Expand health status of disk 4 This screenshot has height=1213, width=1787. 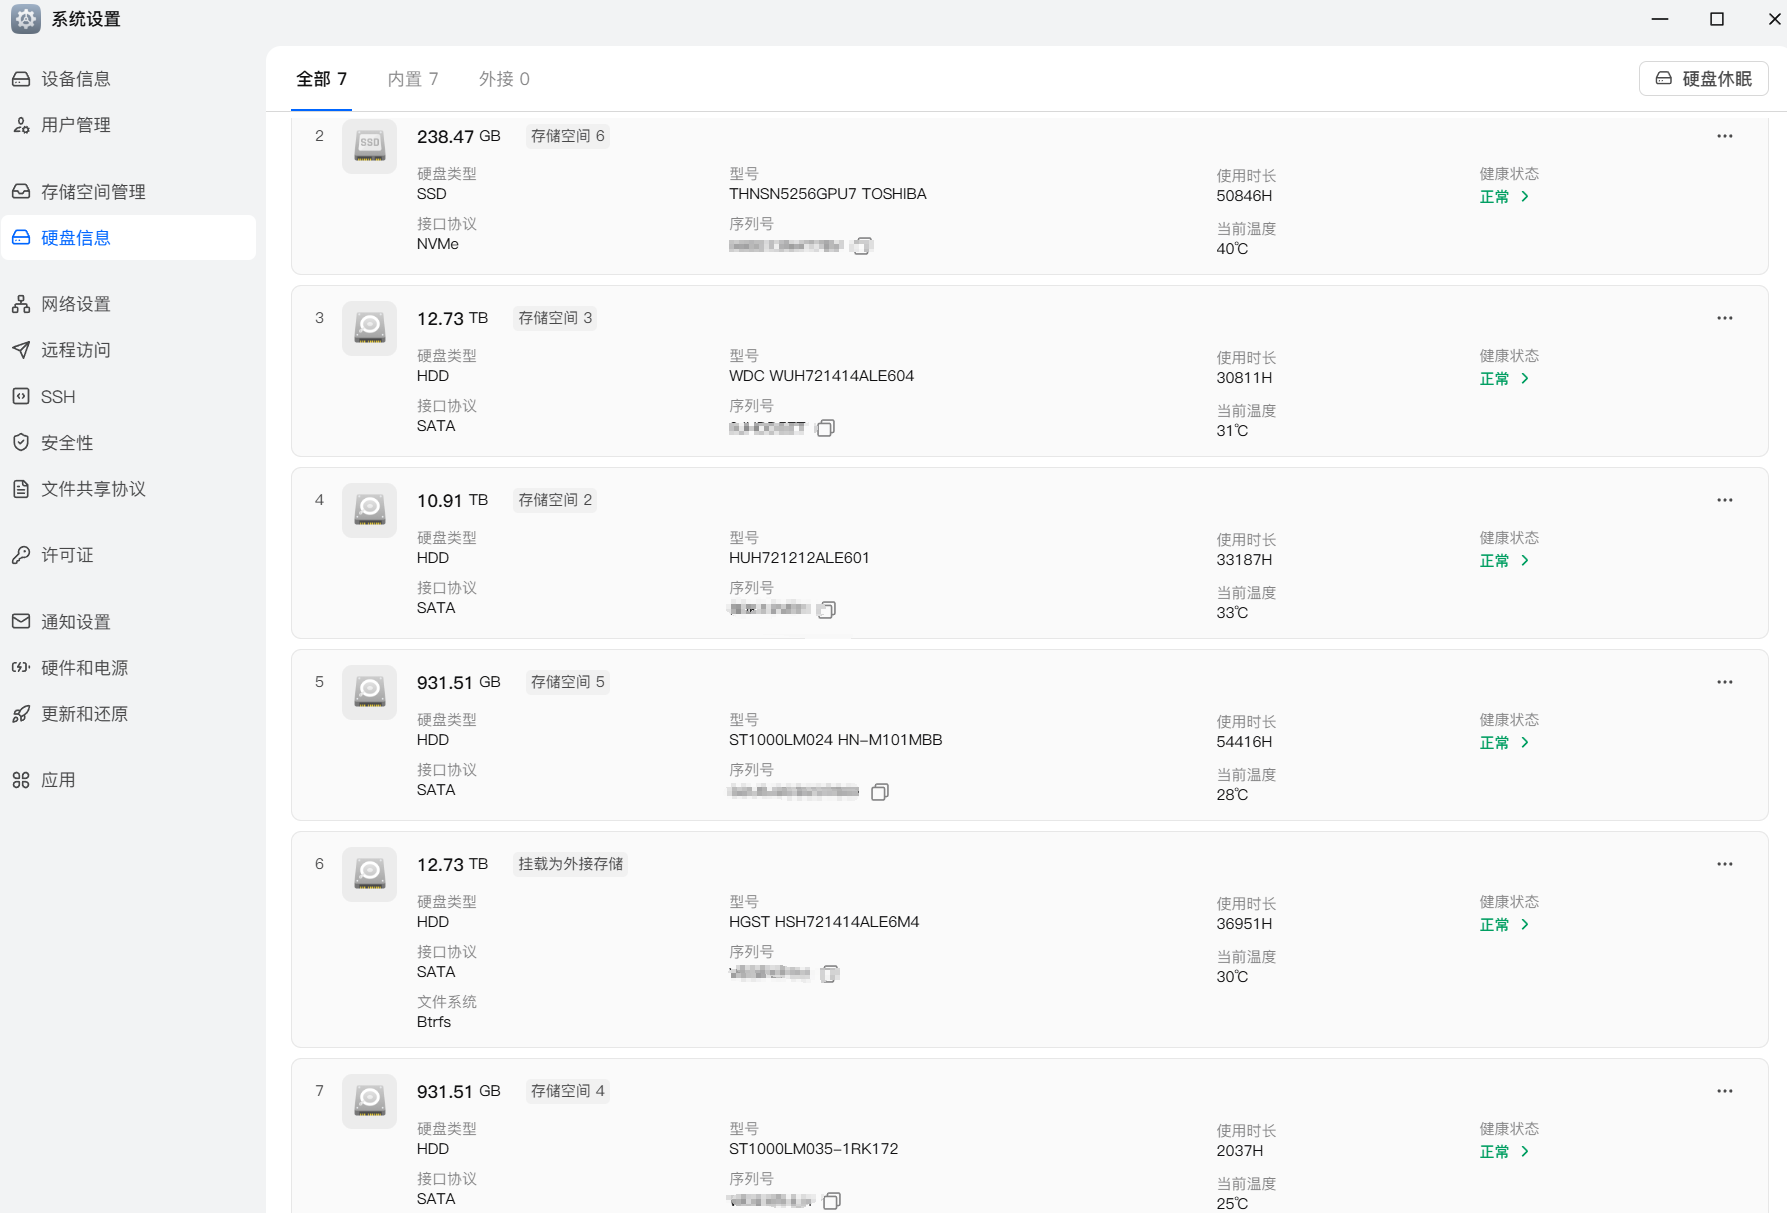[x=1504, y=561]
